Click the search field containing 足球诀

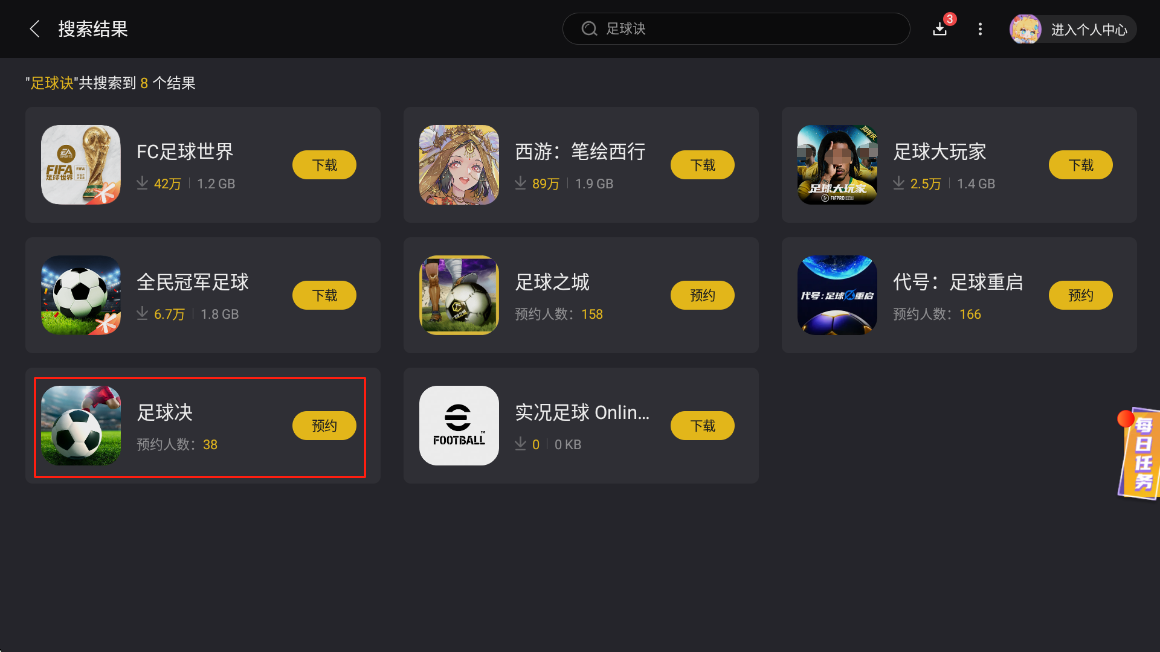(736, 29)
